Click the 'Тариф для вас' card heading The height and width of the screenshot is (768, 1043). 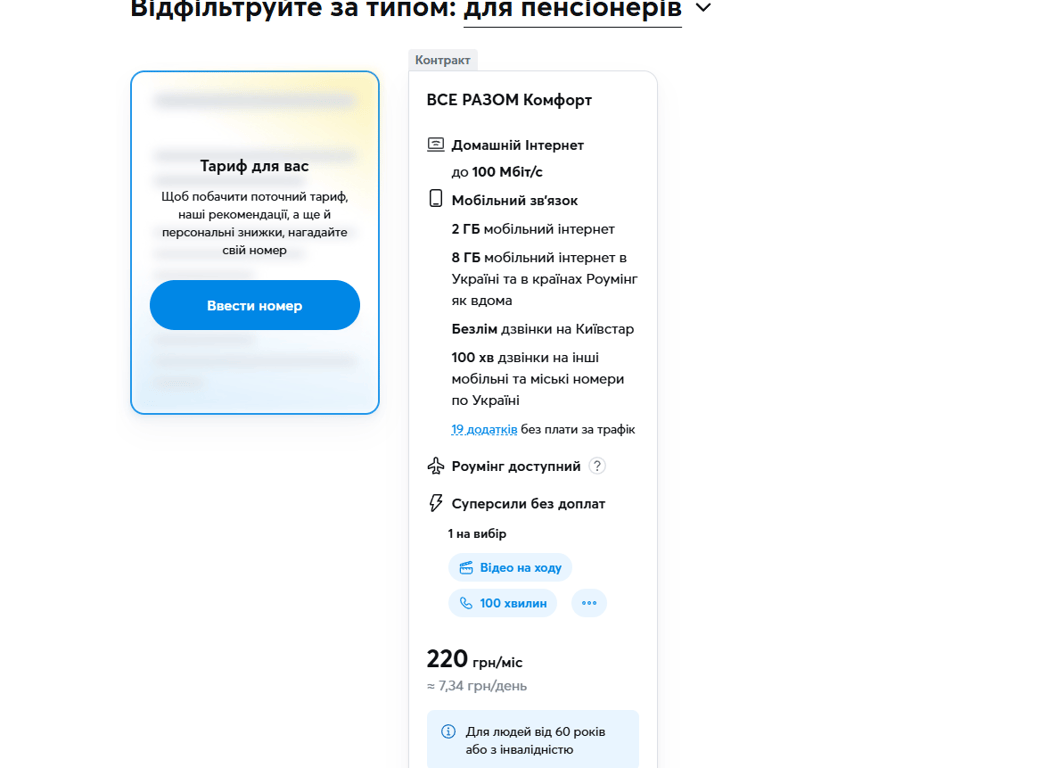point(254,166)
